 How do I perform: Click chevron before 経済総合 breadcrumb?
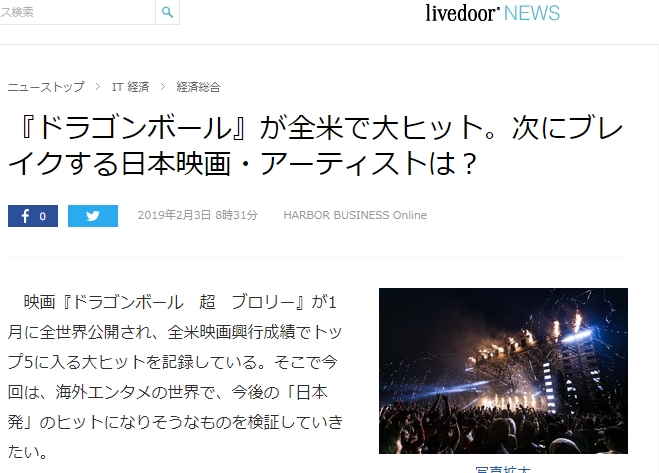(163, 87)
